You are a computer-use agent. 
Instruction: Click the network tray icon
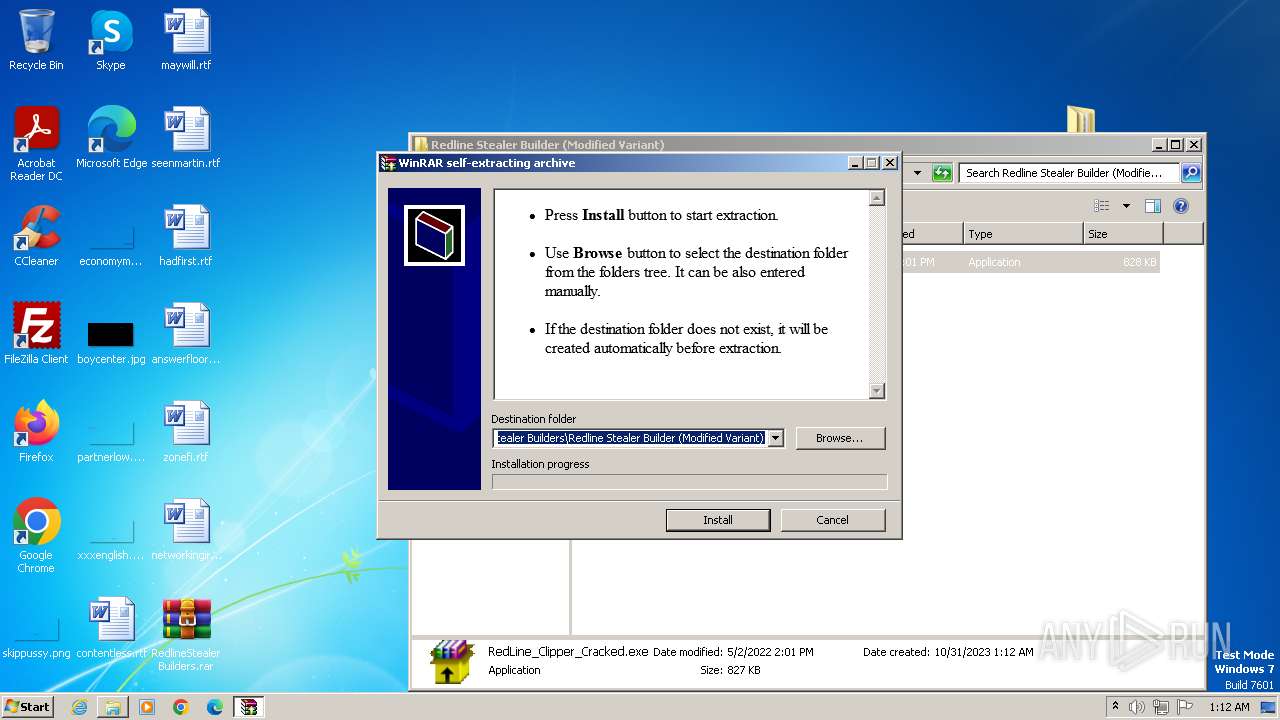[x=1160, y=707]
